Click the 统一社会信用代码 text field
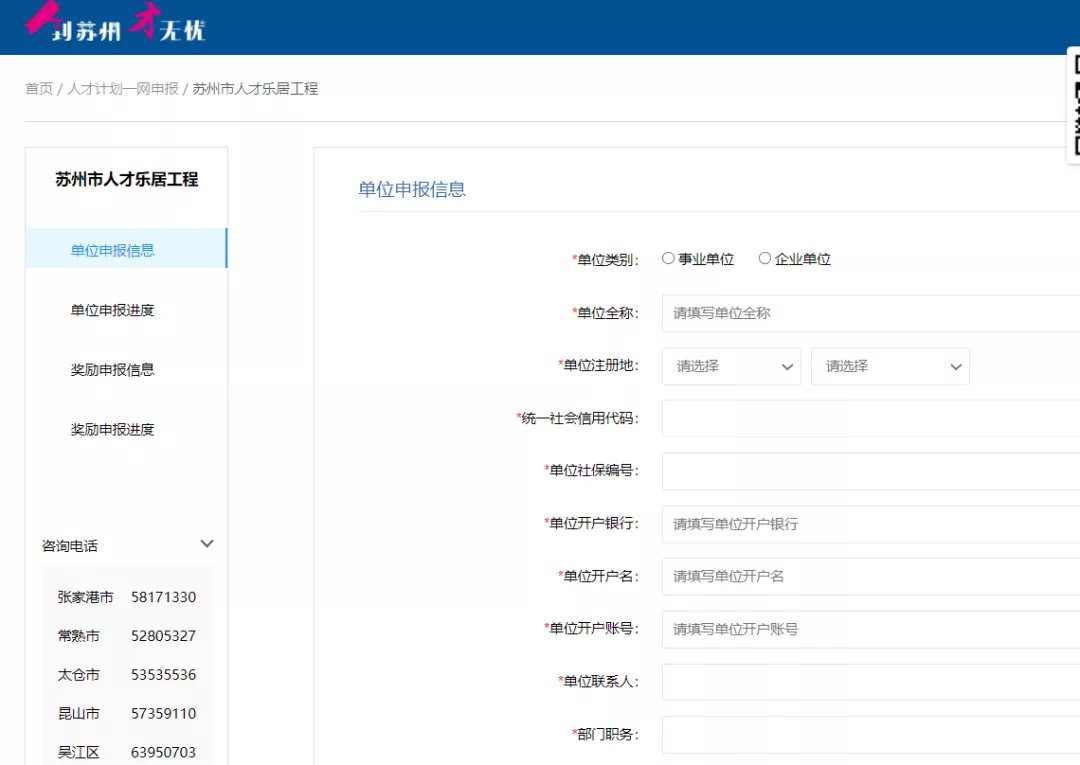Viewport: 1080px width, 765px height. 870,418
